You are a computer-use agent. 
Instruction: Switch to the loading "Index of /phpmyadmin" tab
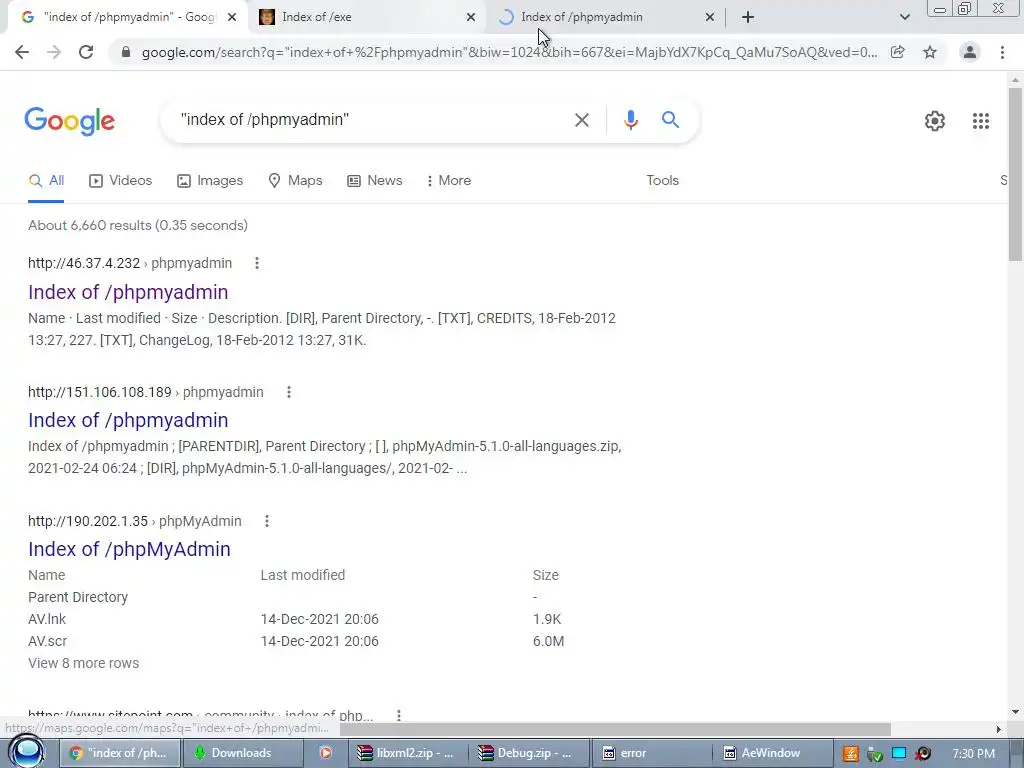604,18
